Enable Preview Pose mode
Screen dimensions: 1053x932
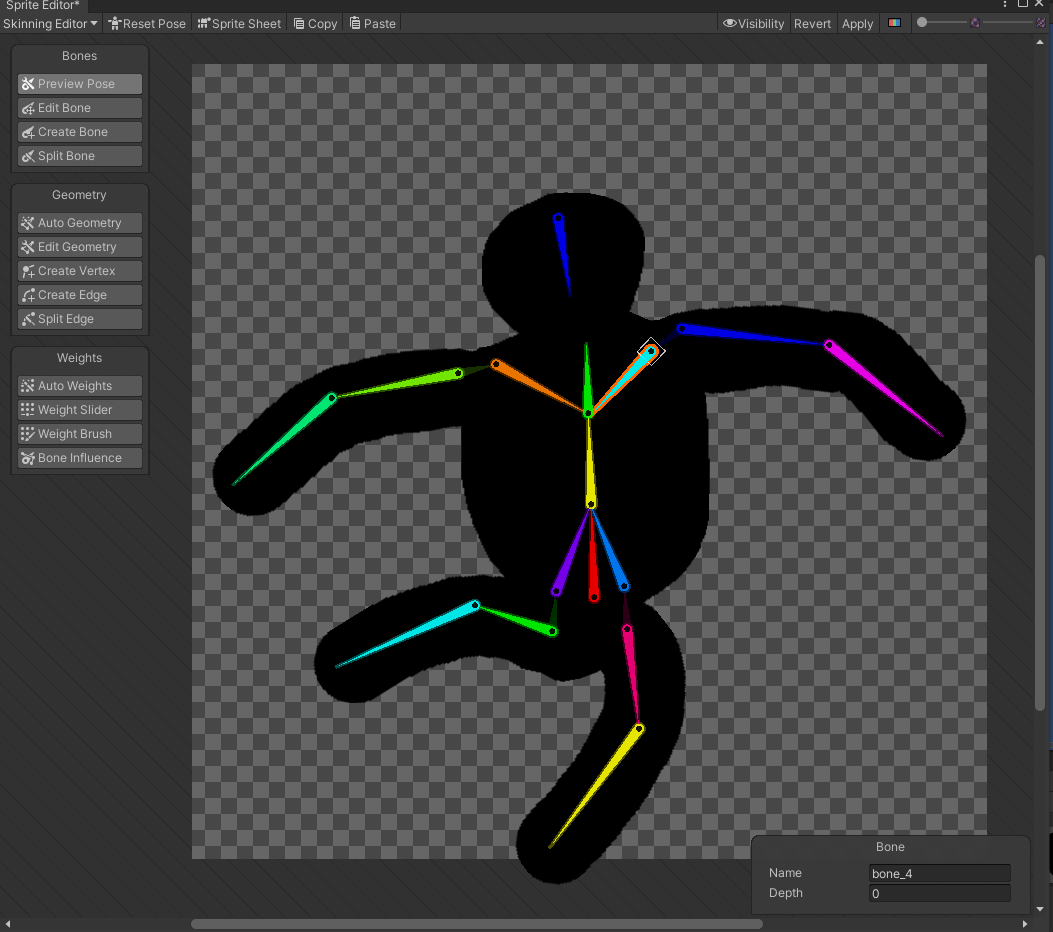tap(79, 83)
